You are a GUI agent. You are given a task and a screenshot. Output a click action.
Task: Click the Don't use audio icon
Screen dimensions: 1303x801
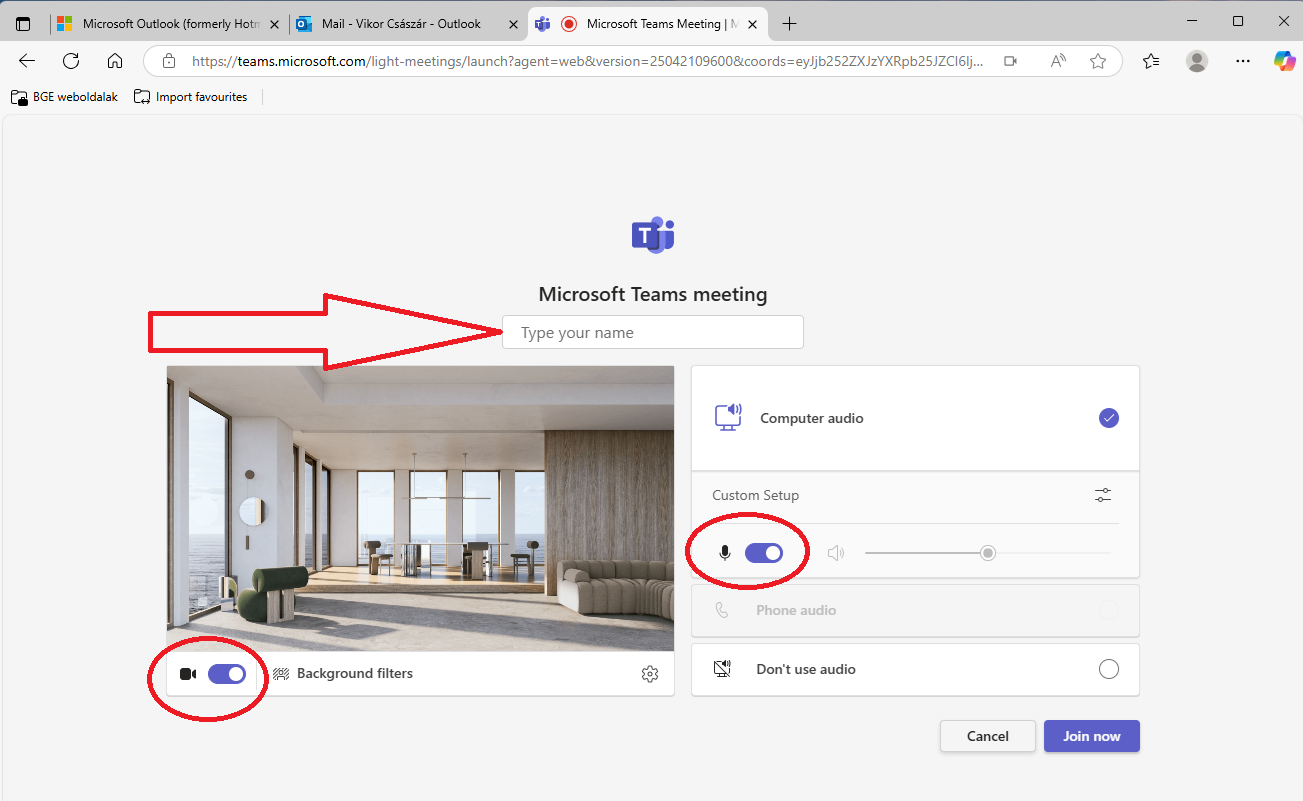723,669
